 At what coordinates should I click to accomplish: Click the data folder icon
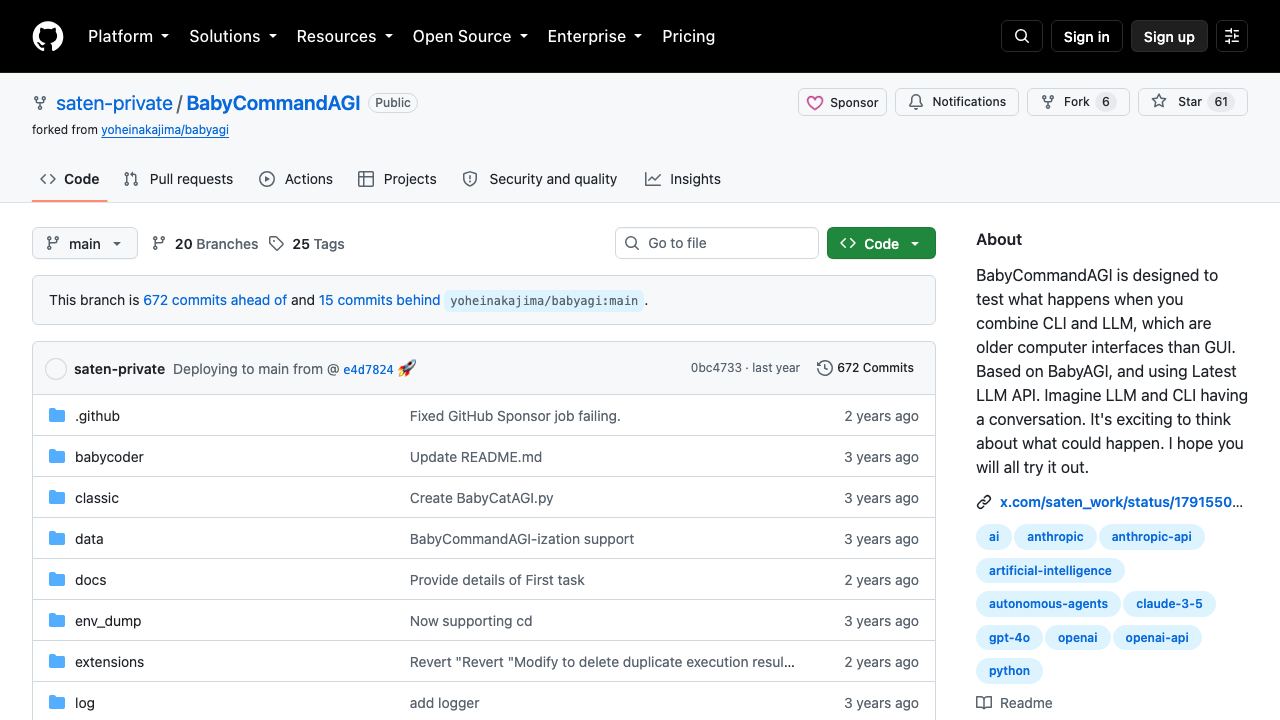click(x=57, y=539)
